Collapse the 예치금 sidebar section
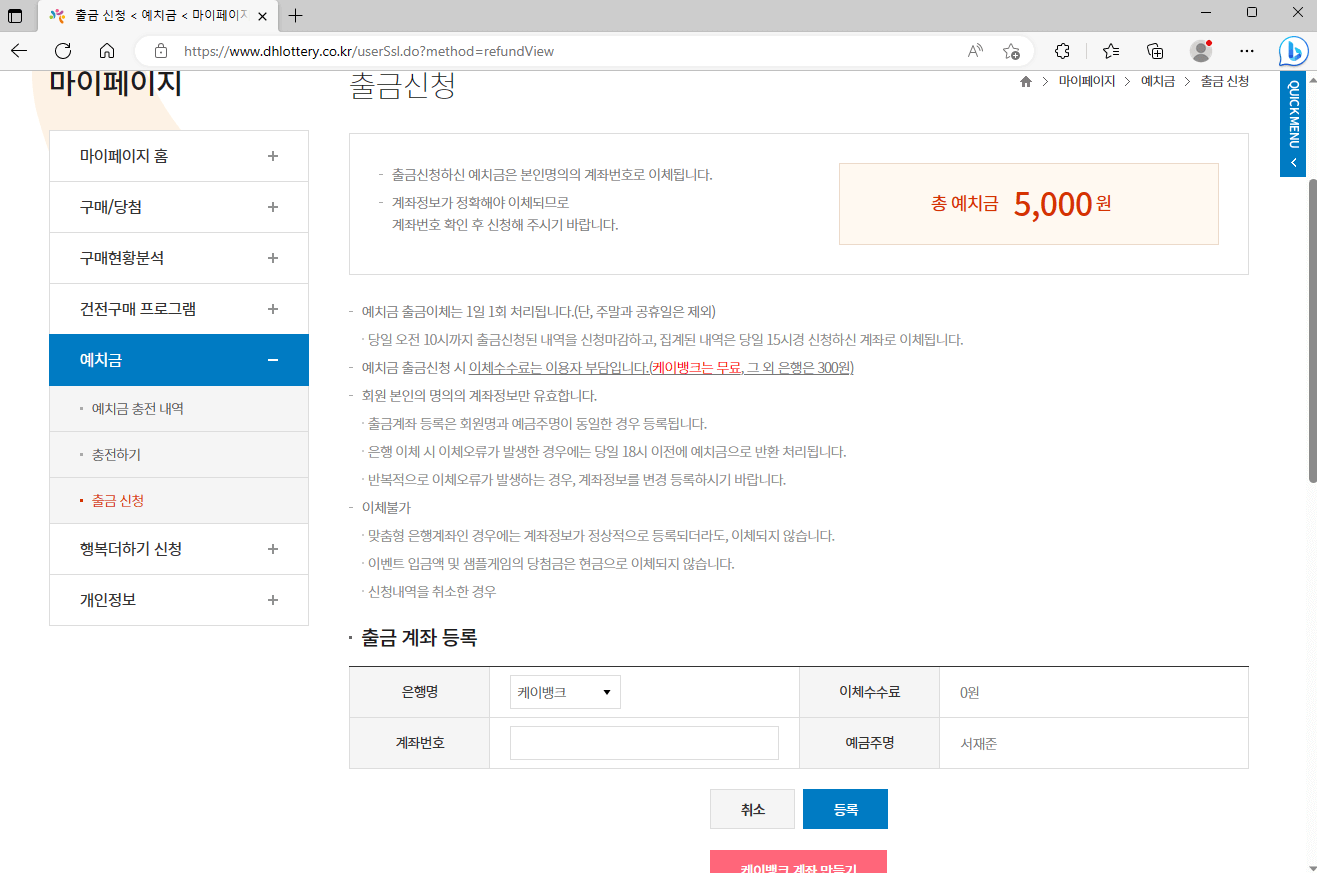Screen dimensions: 1317x873 click(x=272, y=360)
